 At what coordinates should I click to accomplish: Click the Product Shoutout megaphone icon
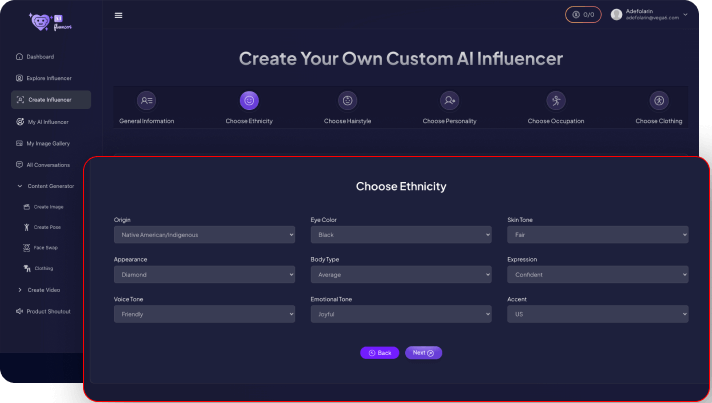tap(19, 311)
